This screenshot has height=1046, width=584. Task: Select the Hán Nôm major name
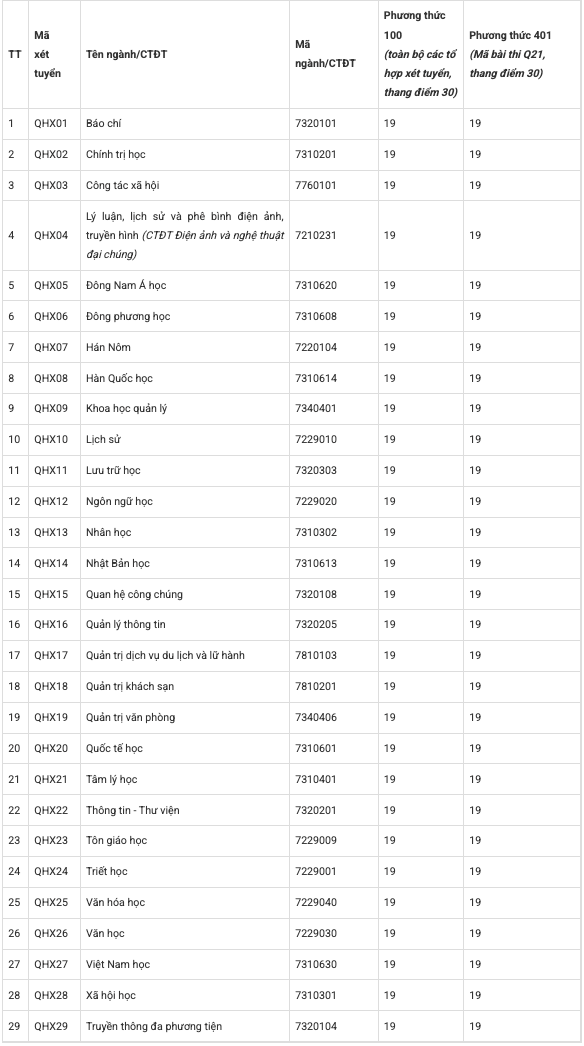click(108, 347)
